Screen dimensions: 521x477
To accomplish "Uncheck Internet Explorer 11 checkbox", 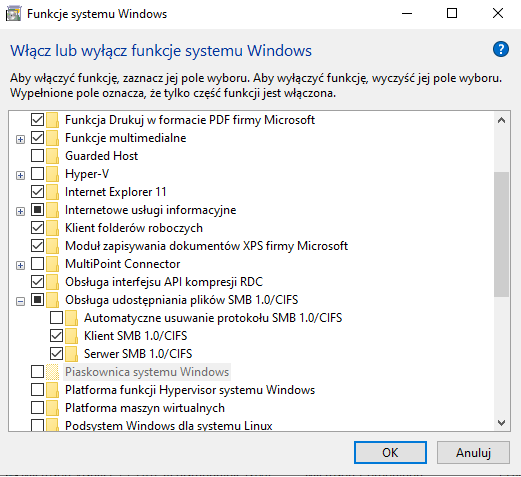I will (37, 192).
